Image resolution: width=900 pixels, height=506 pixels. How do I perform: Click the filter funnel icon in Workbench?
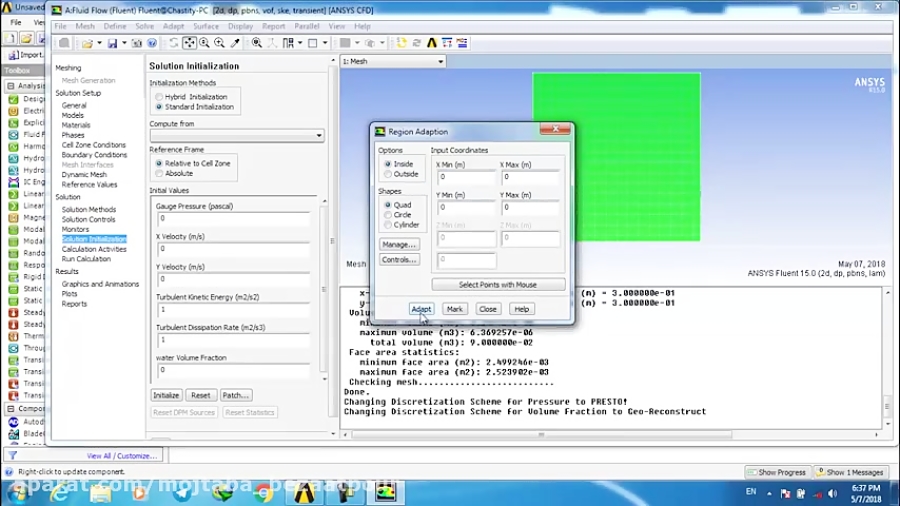13,456
